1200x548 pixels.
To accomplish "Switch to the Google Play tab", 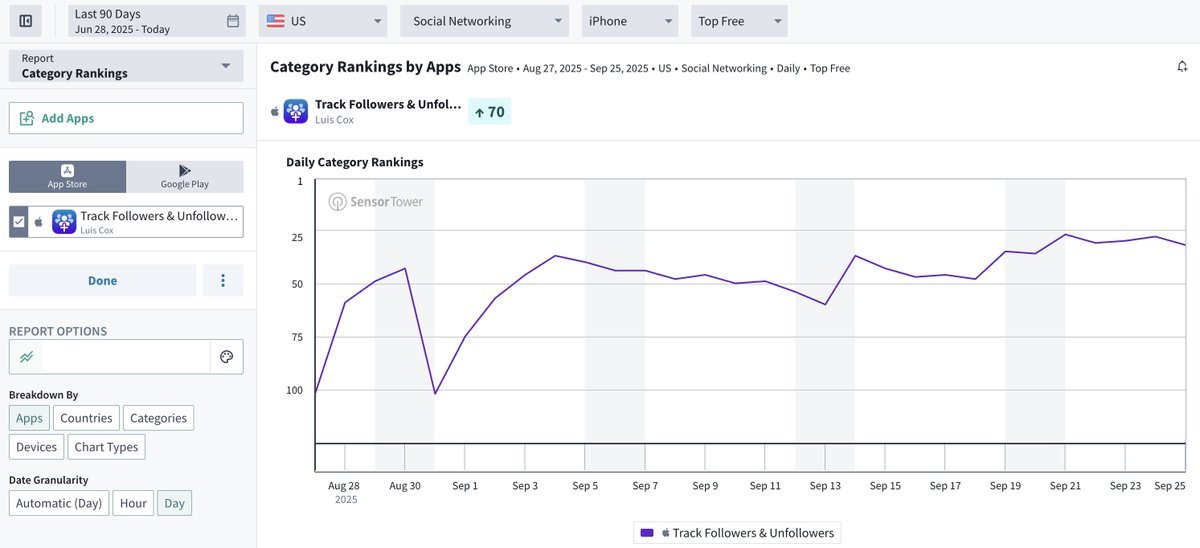I will point(185,177).
